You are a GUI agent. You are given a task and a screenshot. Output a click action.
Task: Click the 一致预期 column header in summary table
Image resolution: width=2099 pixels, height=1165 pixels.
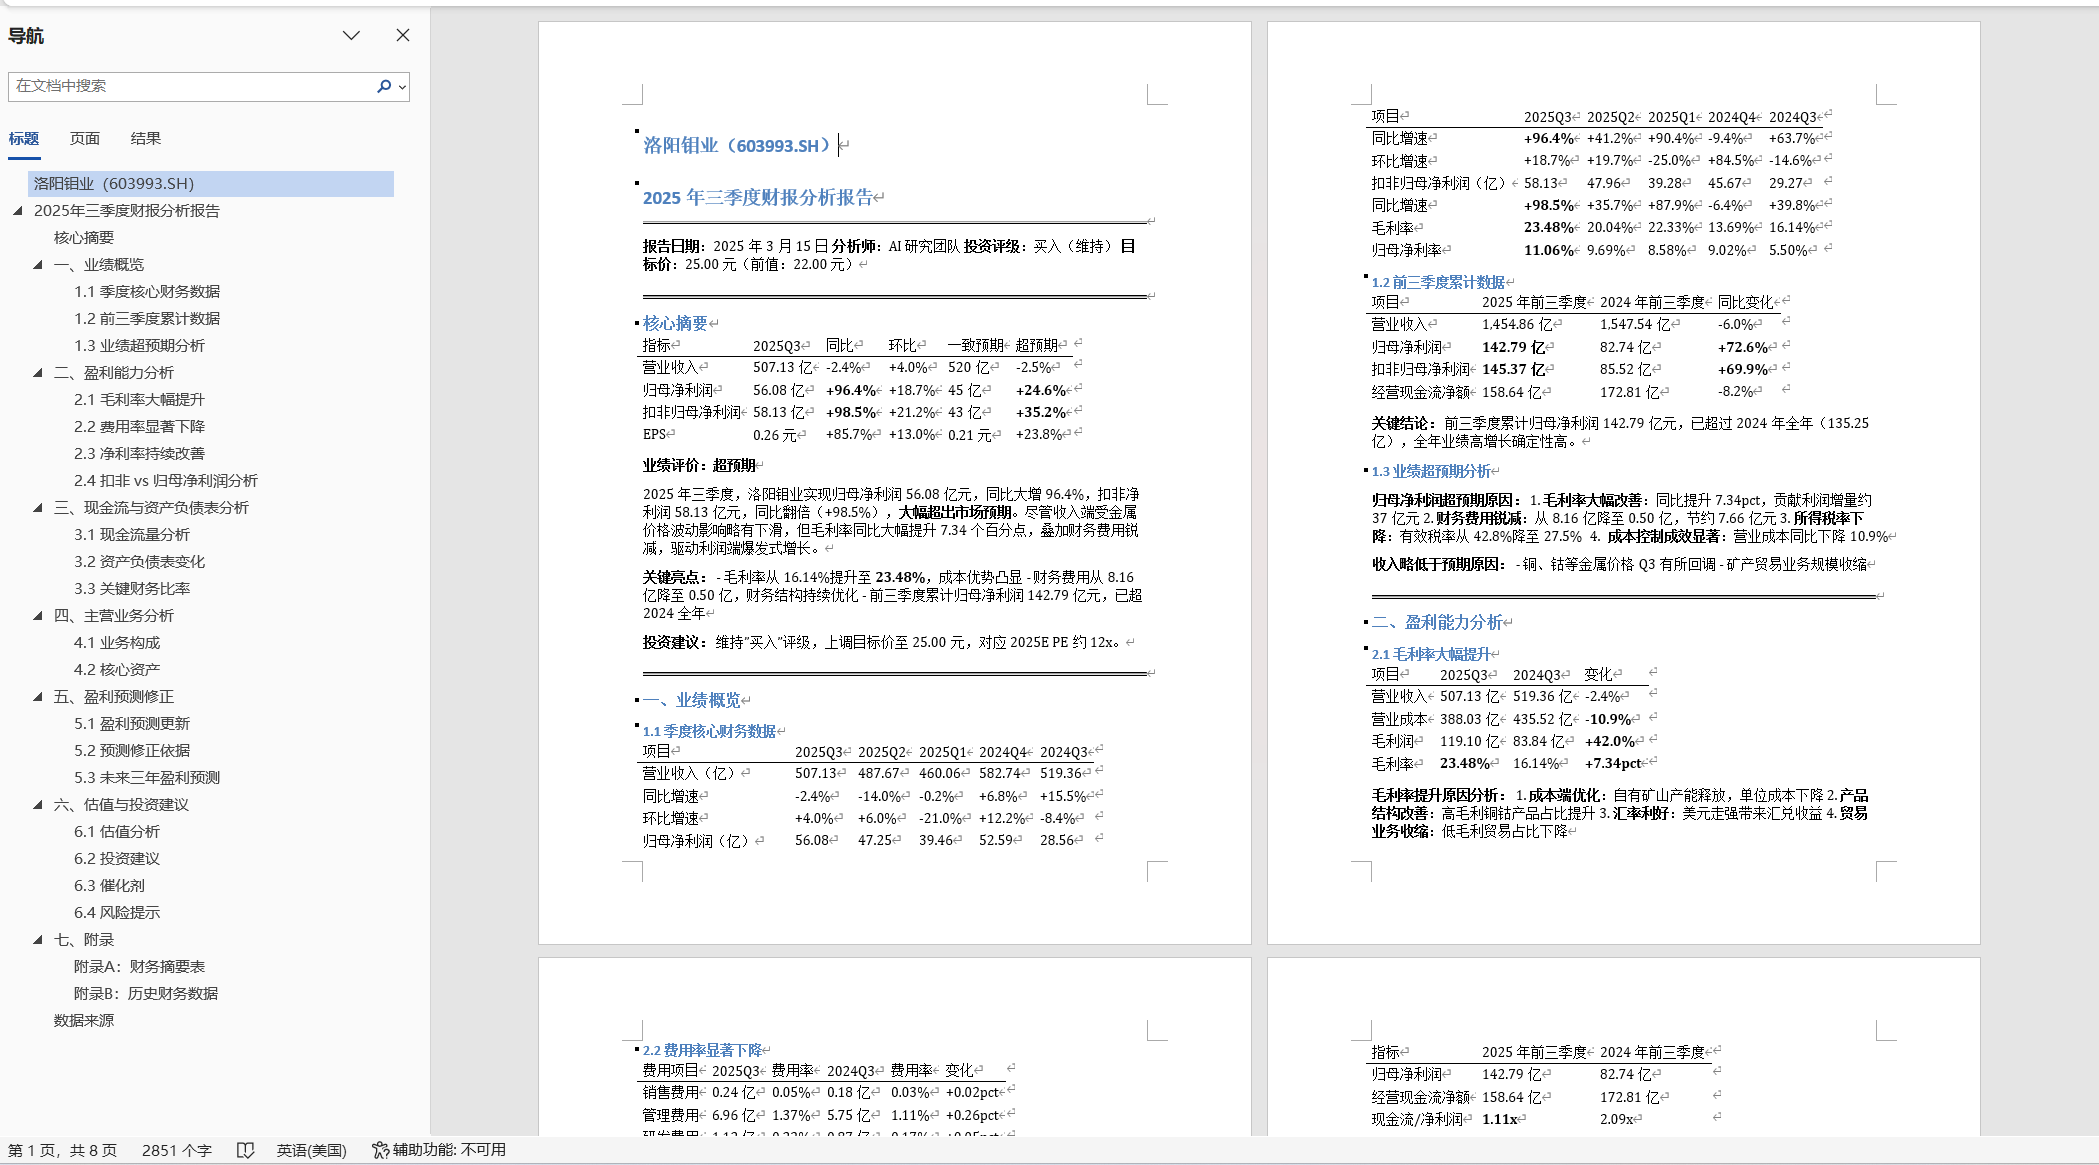click(976, 345)
